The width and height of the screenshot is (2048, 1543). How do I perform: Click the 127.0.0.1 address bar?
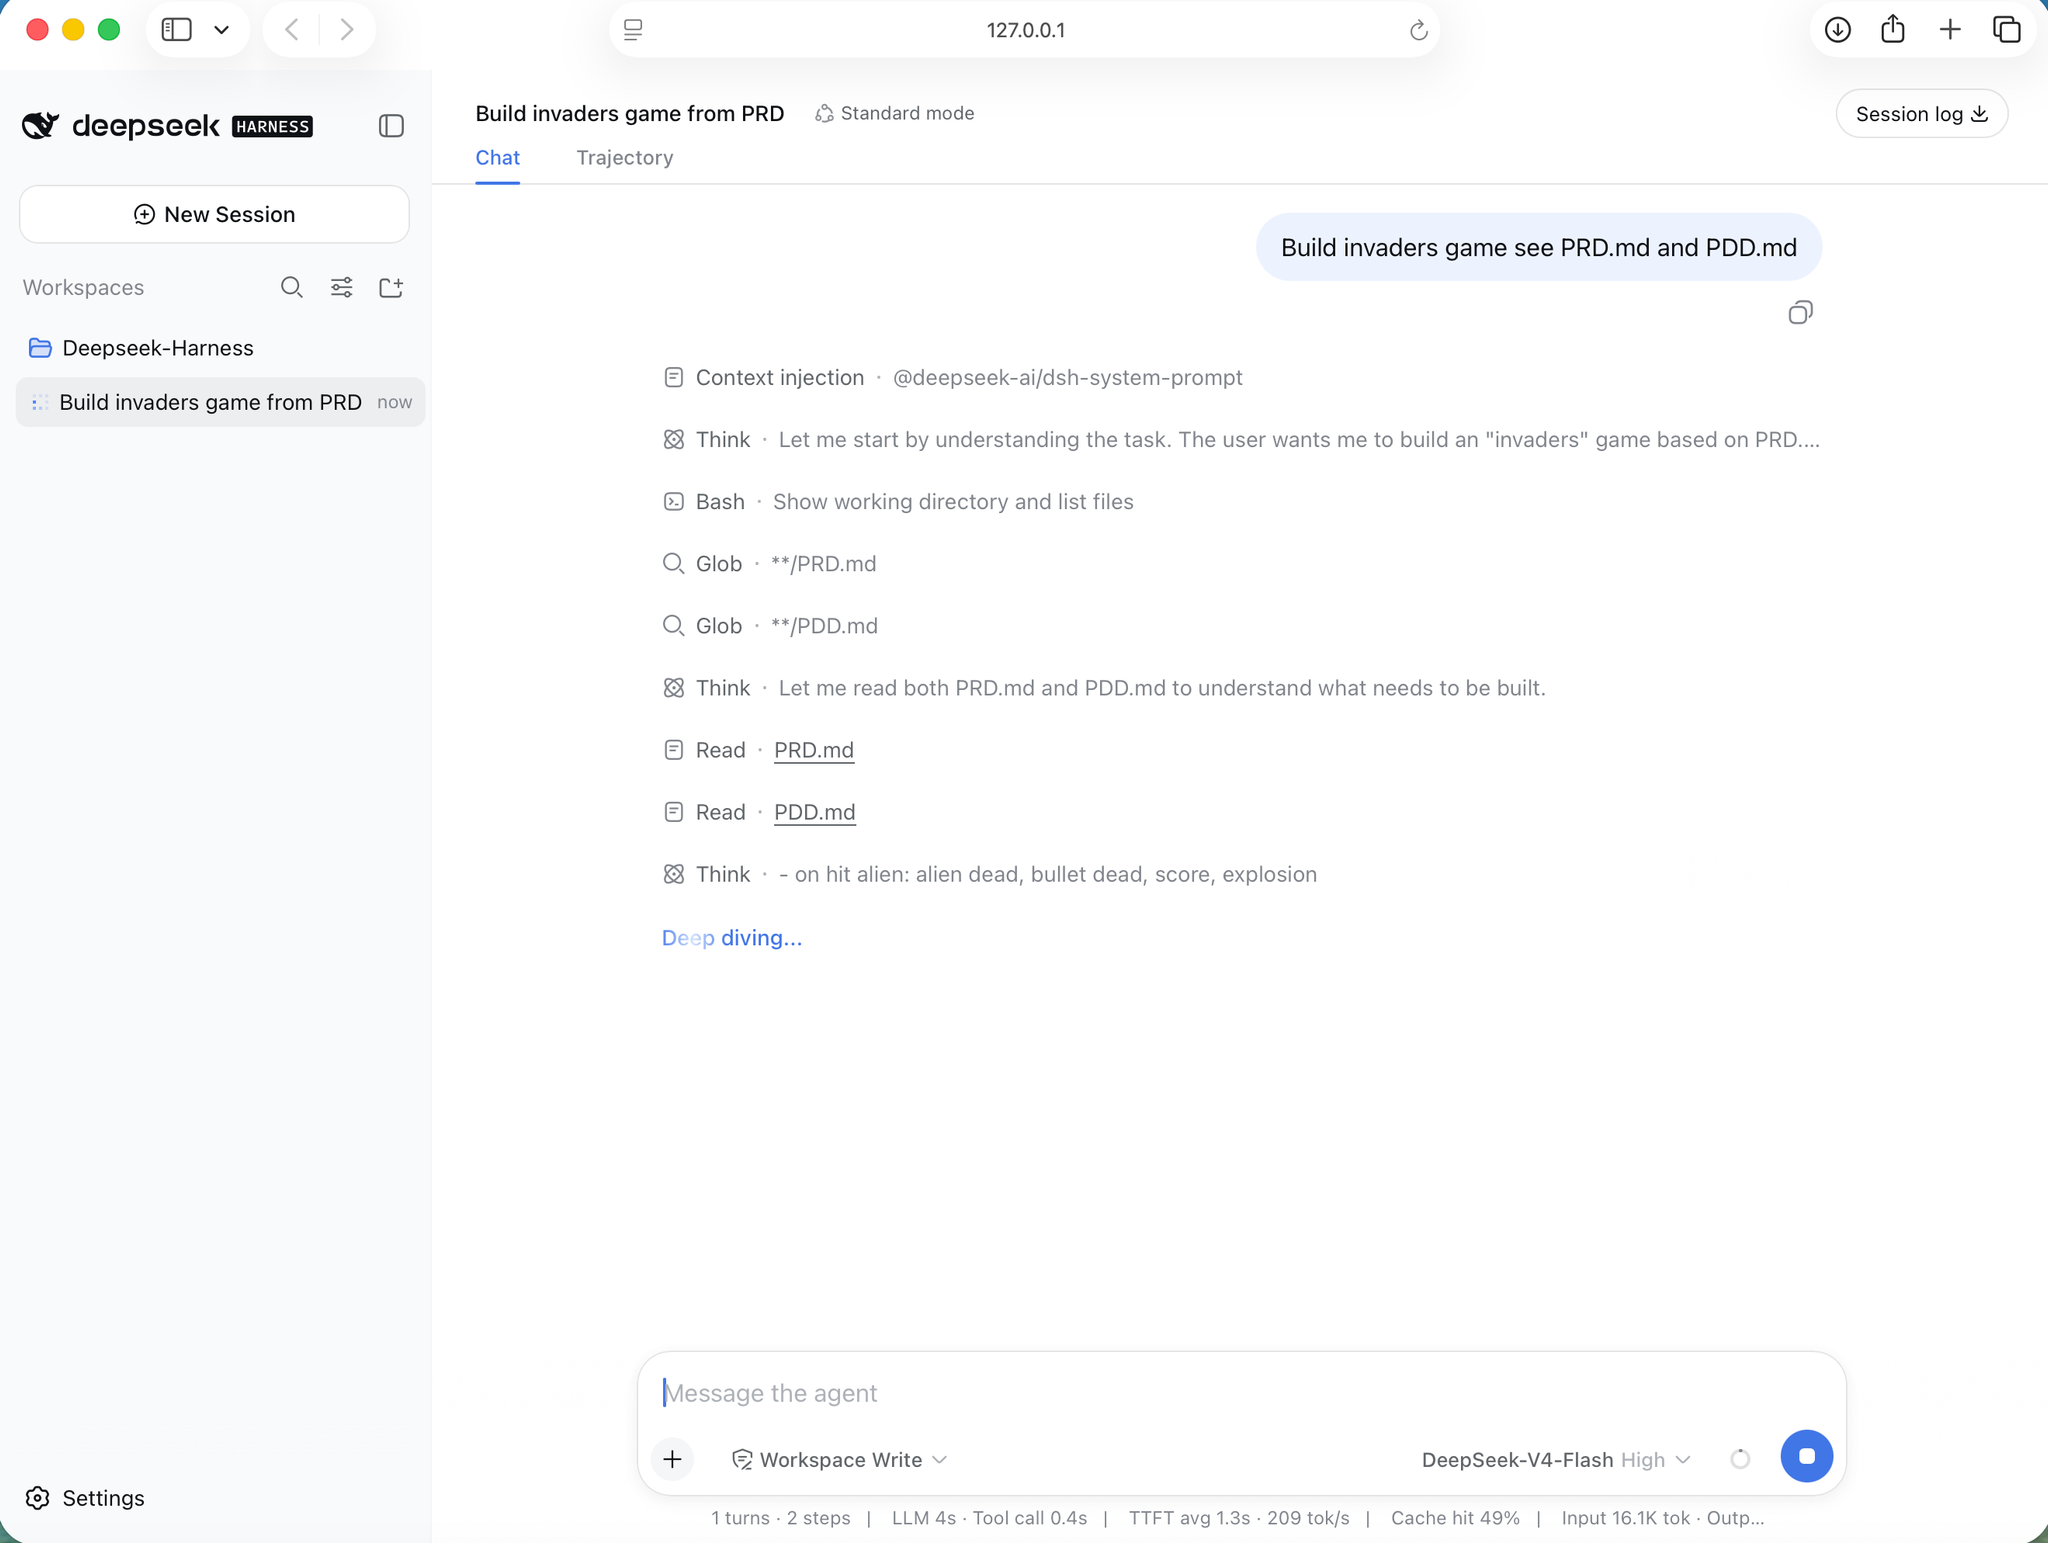[1025, 30]
